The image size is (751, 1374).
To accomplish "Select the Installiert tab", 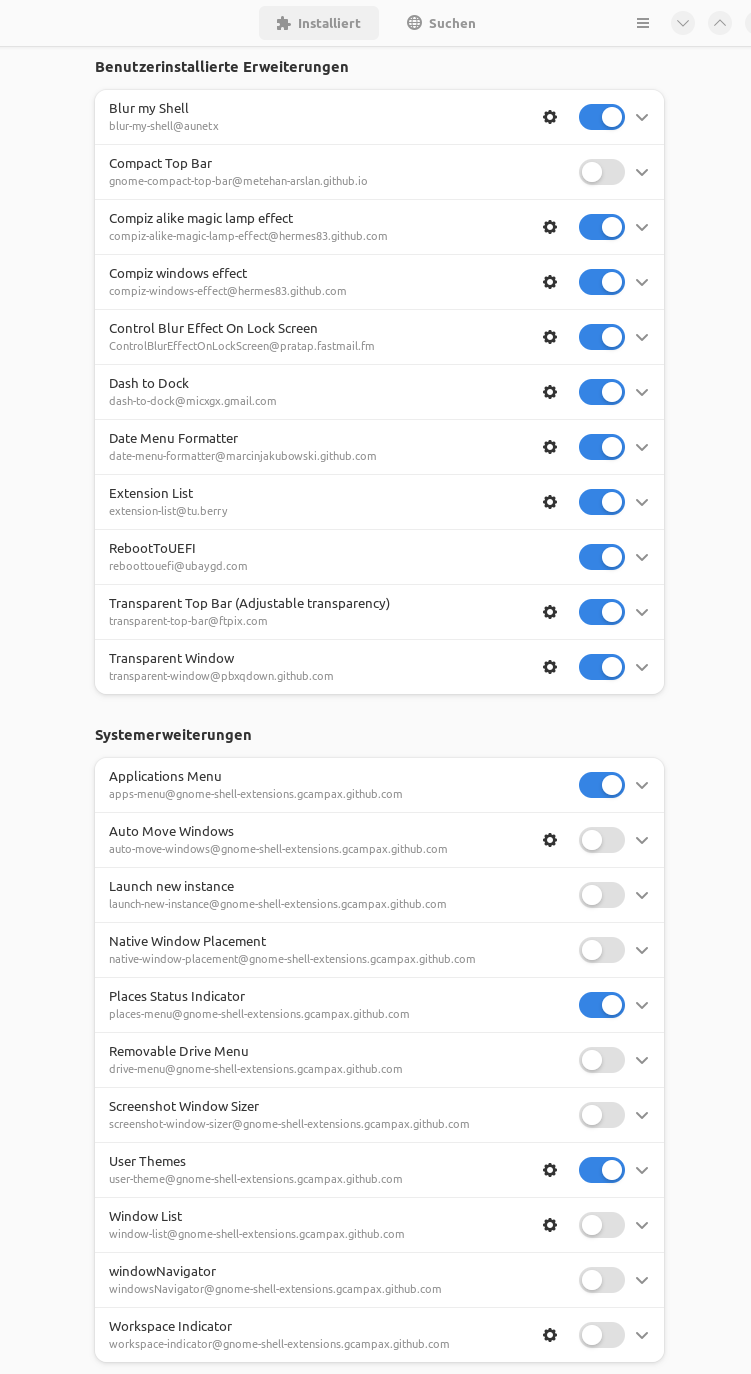I will click(x=318, y=23).
